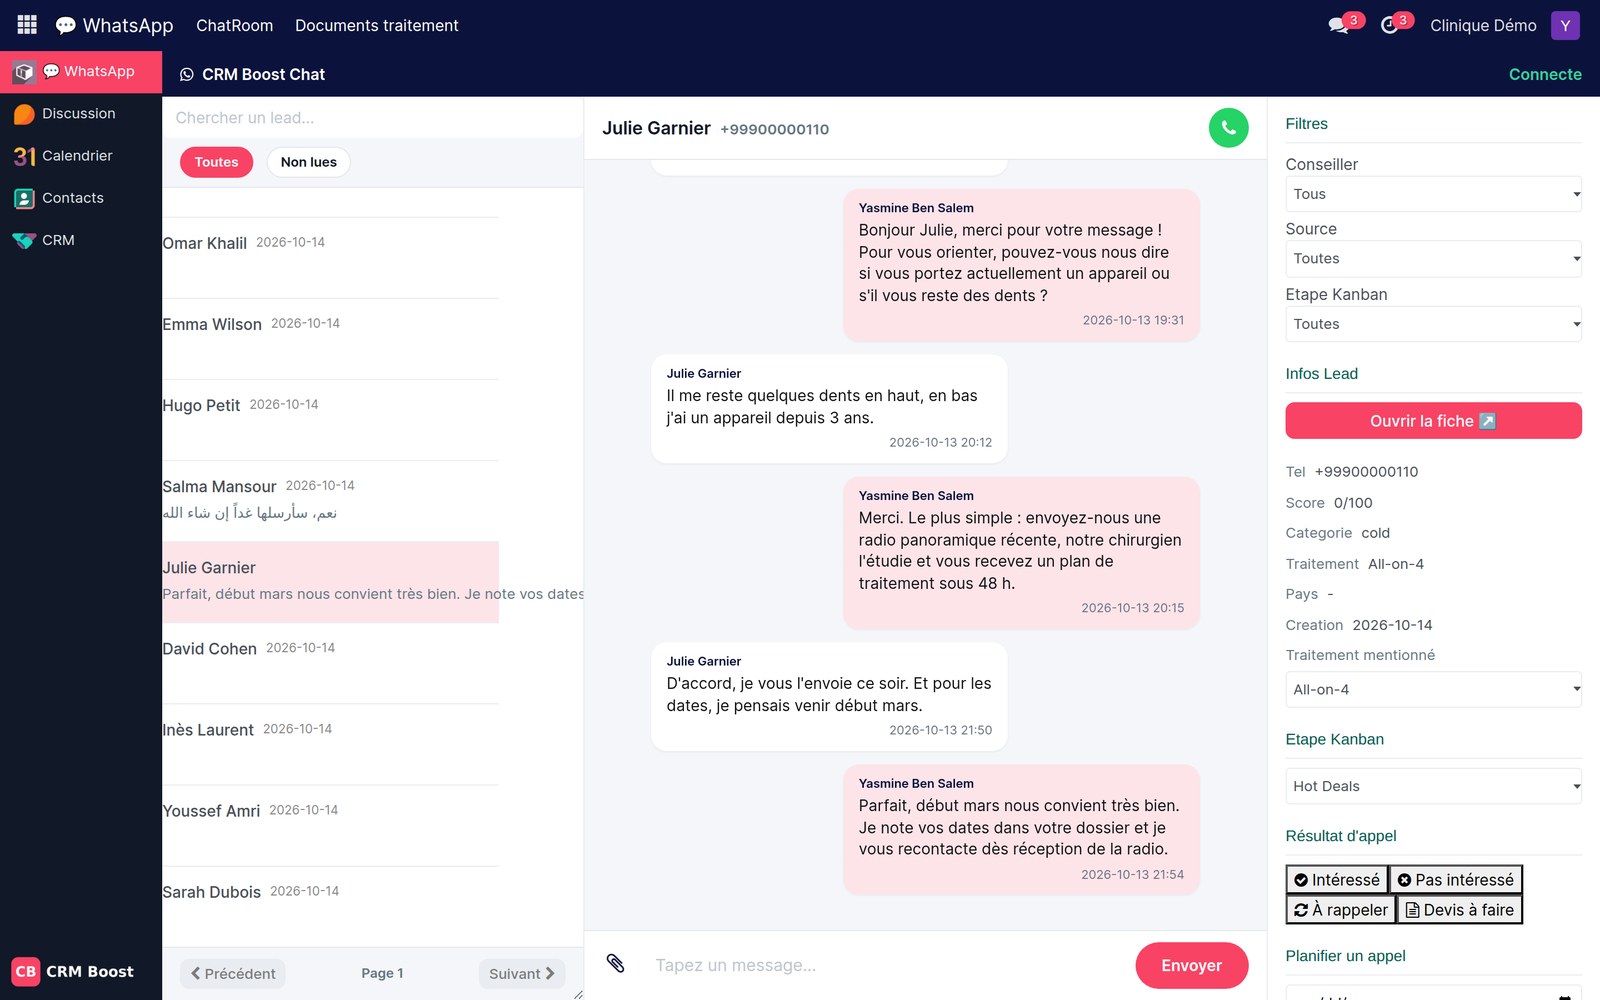This screenshot has height=1000, width=1600.
Task: Open the Source filter dropdown
Action: [x=1434, y=259]
